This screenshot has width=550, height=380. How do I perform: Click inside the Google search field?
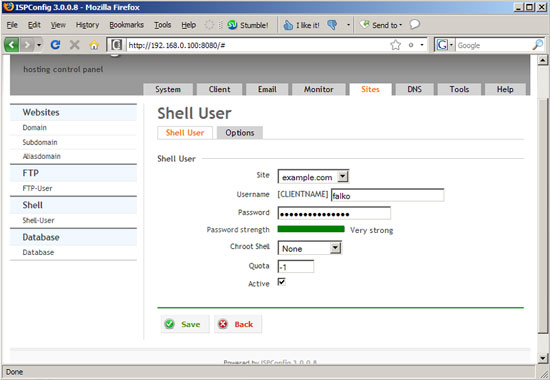pyautogui.click(x=493, y=45)
